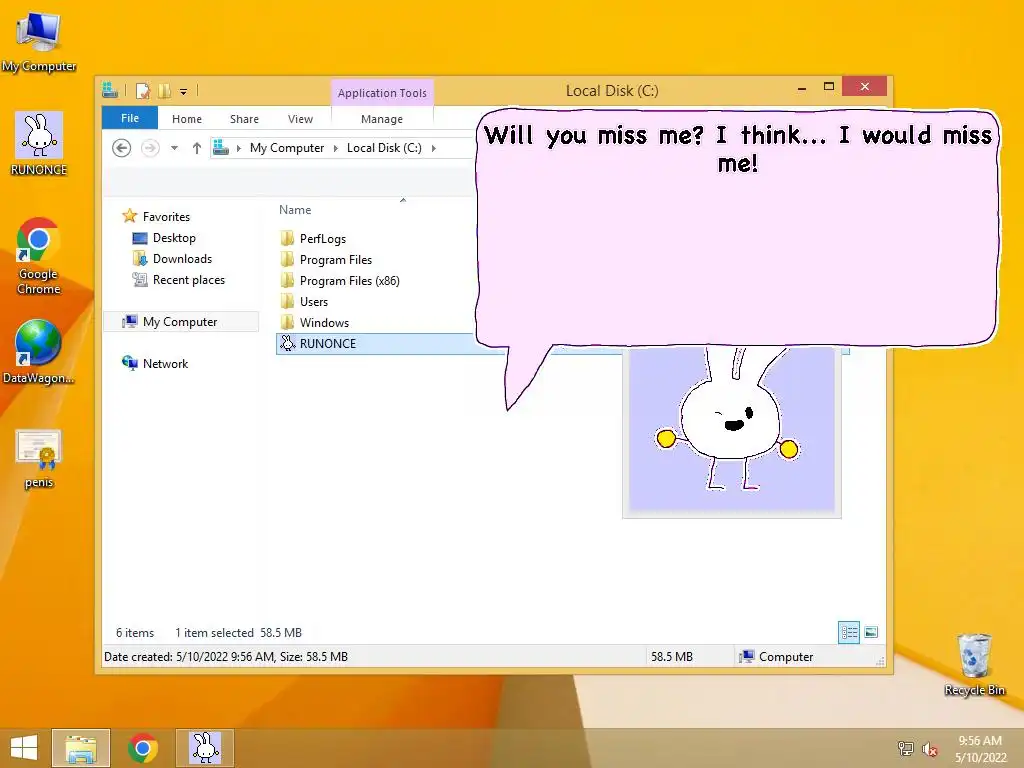This screenshot has height=768, width=1024.
Task: Click the Windows Start button
Action: pos(24,748)
